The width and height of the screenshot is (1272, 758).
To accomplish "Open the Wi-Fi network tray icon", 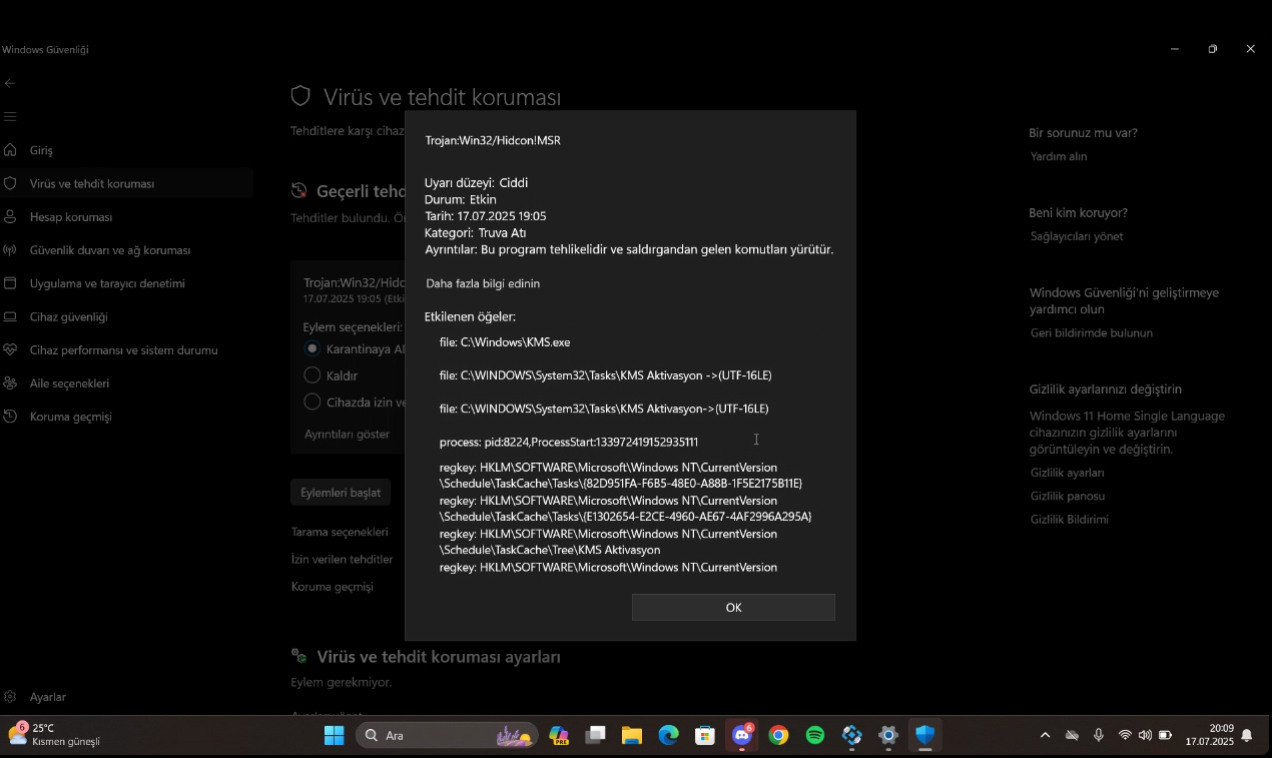I will (x=1125, y=735).
